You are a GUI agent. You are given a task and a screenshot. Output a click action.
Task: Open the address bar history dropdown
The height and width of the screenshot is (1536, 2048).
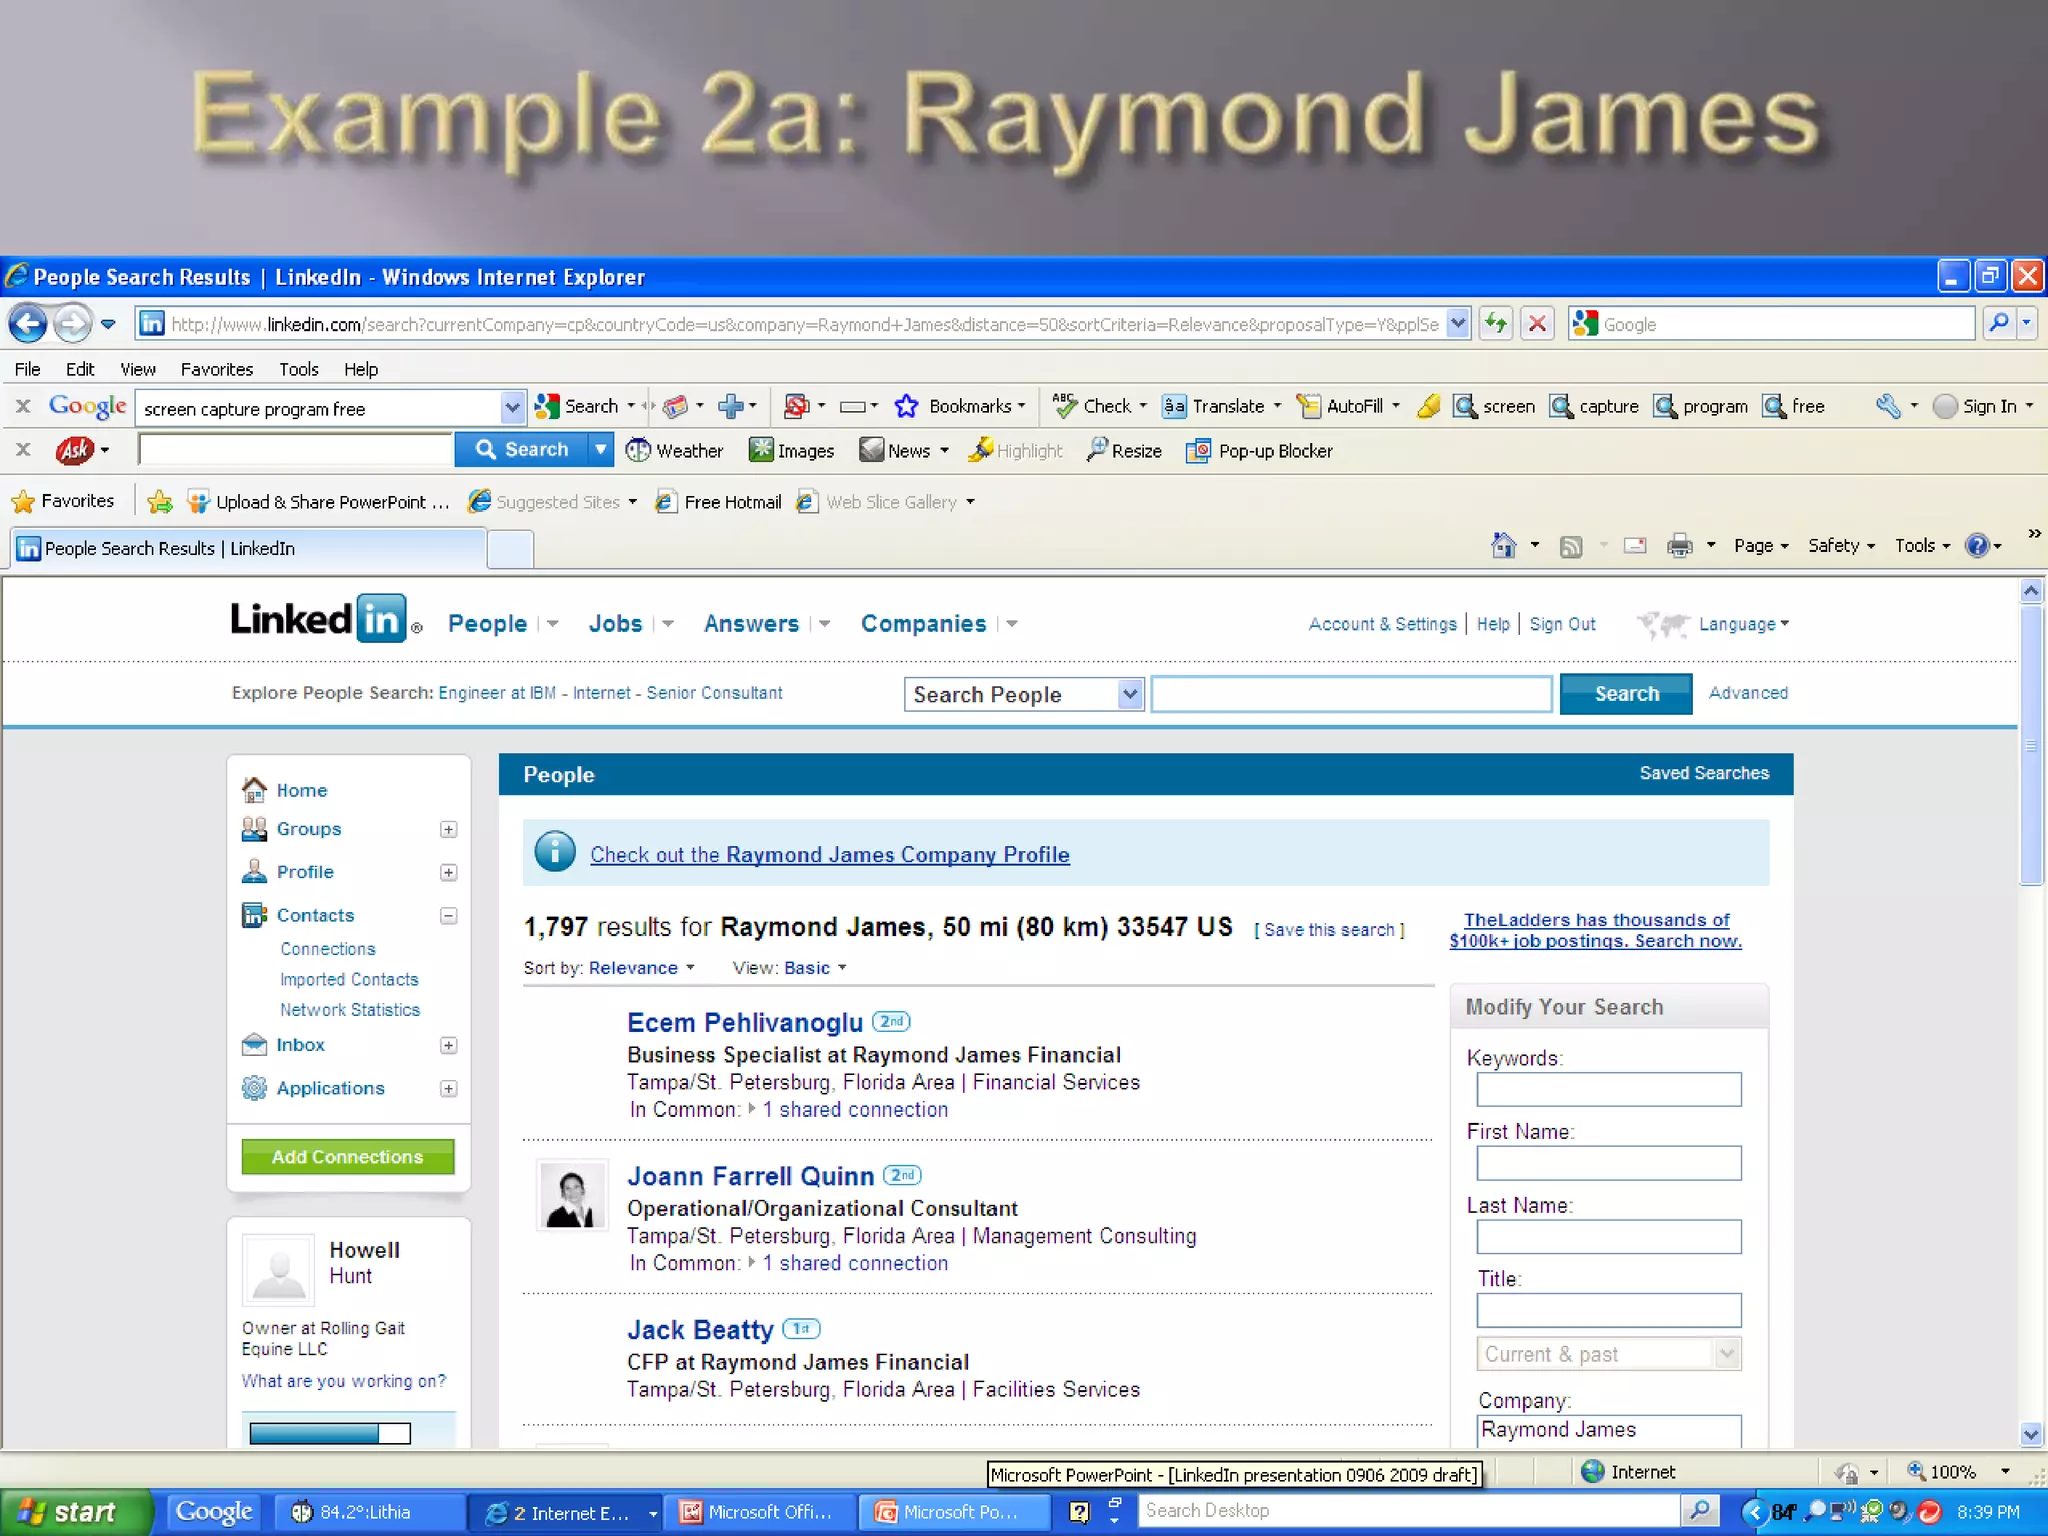1458,323
